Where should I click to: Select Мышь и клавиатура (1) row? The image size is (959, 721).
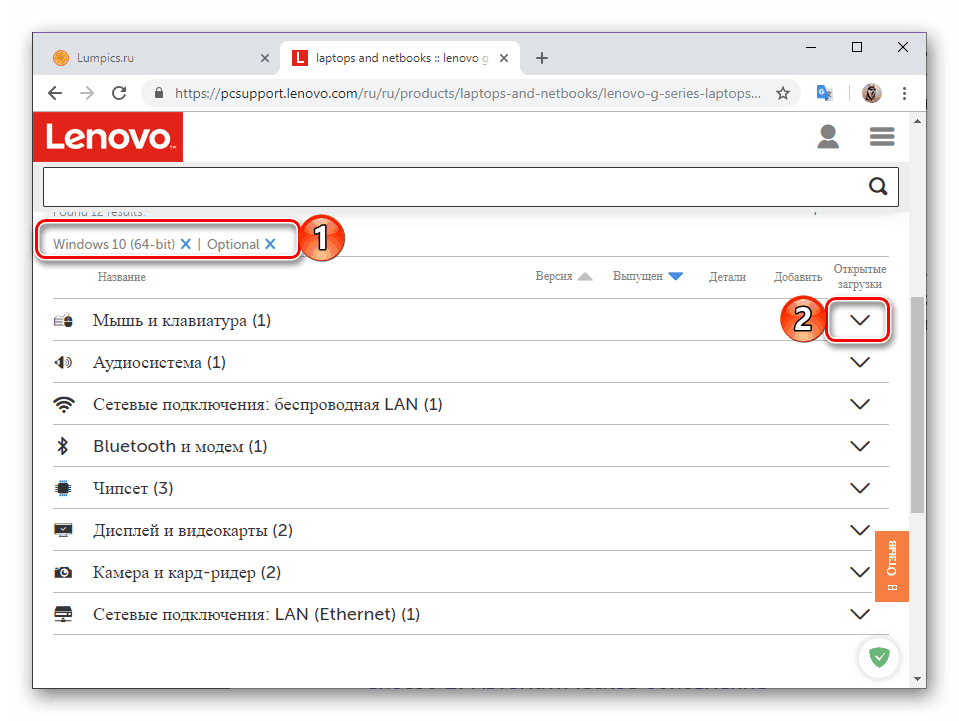point(470,320)
